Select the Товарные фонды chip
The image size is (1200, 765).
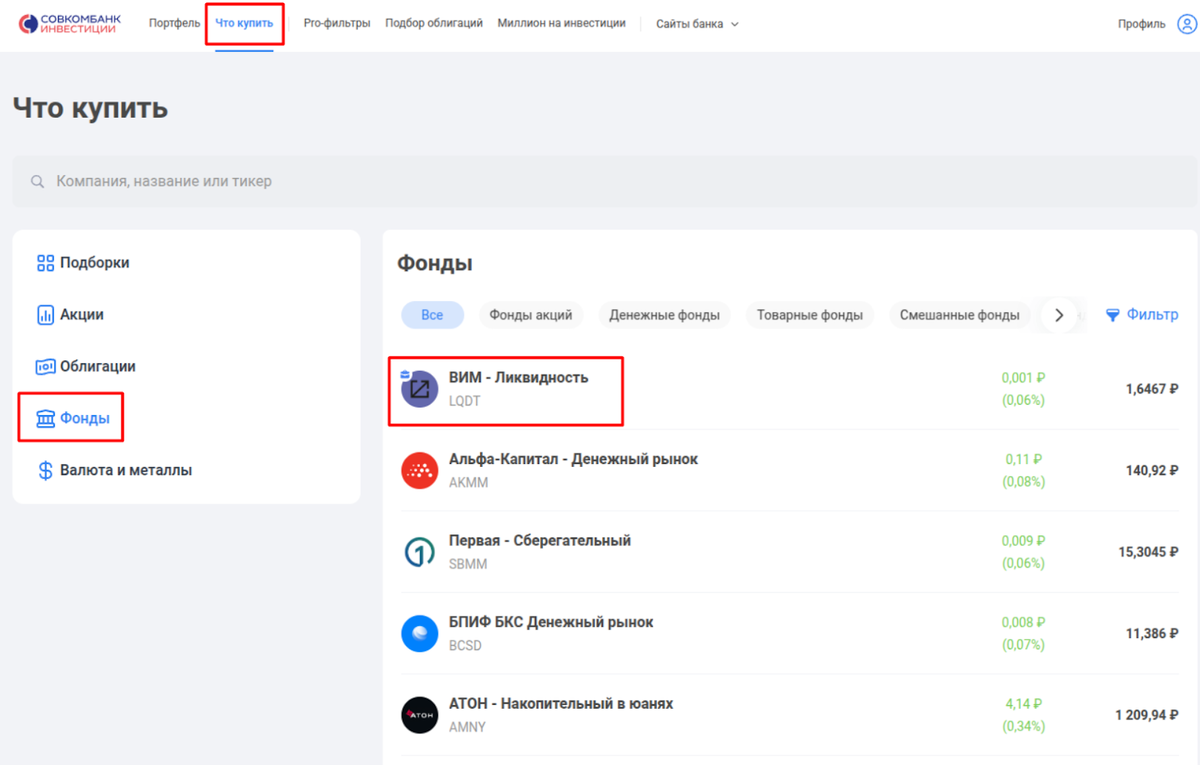pyautogui.click(x=810, y=315)
